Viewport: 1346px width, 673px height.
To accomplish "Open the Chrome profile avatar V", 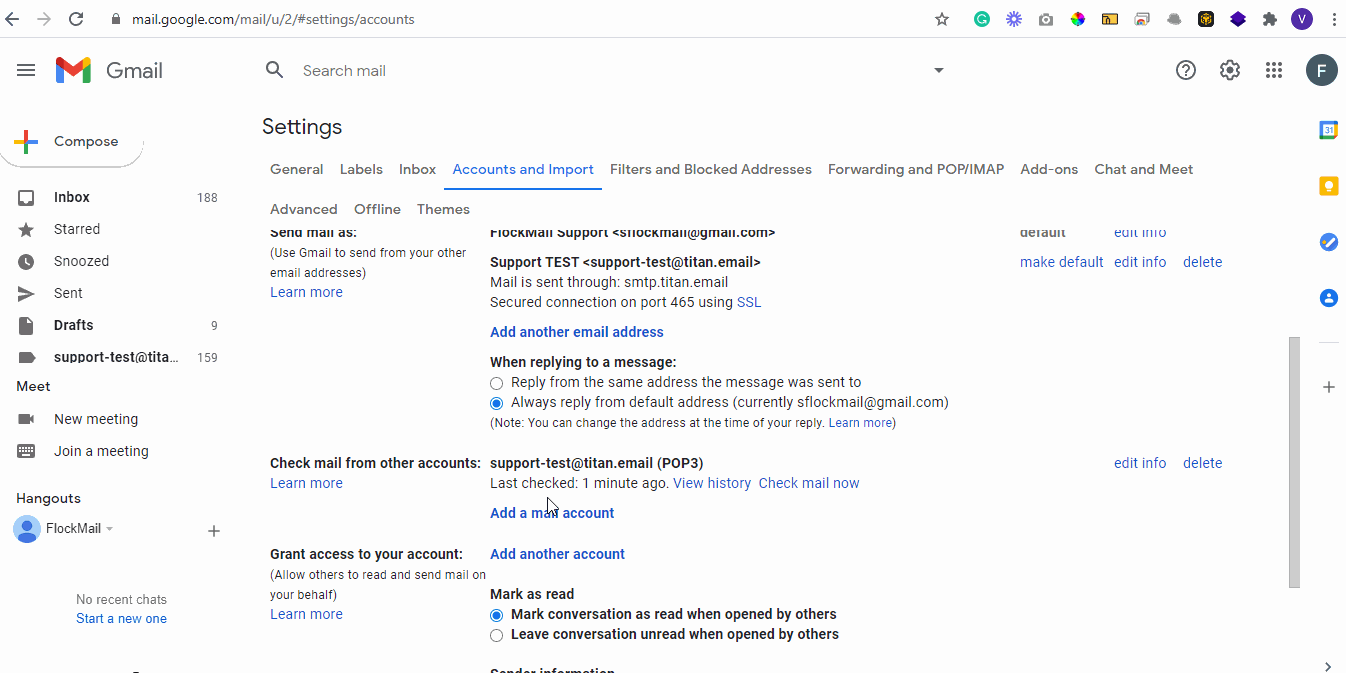I will click(x=1302, y=19).
